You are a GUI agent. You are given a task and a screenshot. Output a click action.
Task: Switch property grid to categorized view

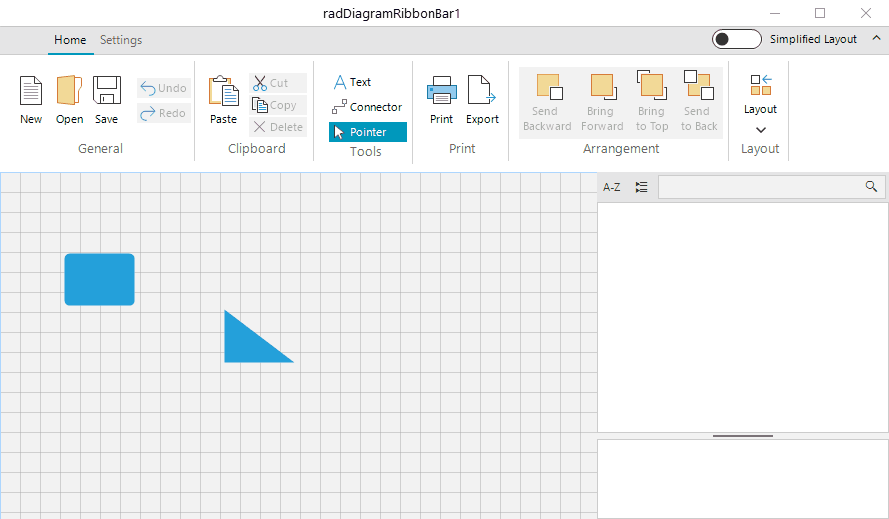(641, 187)
